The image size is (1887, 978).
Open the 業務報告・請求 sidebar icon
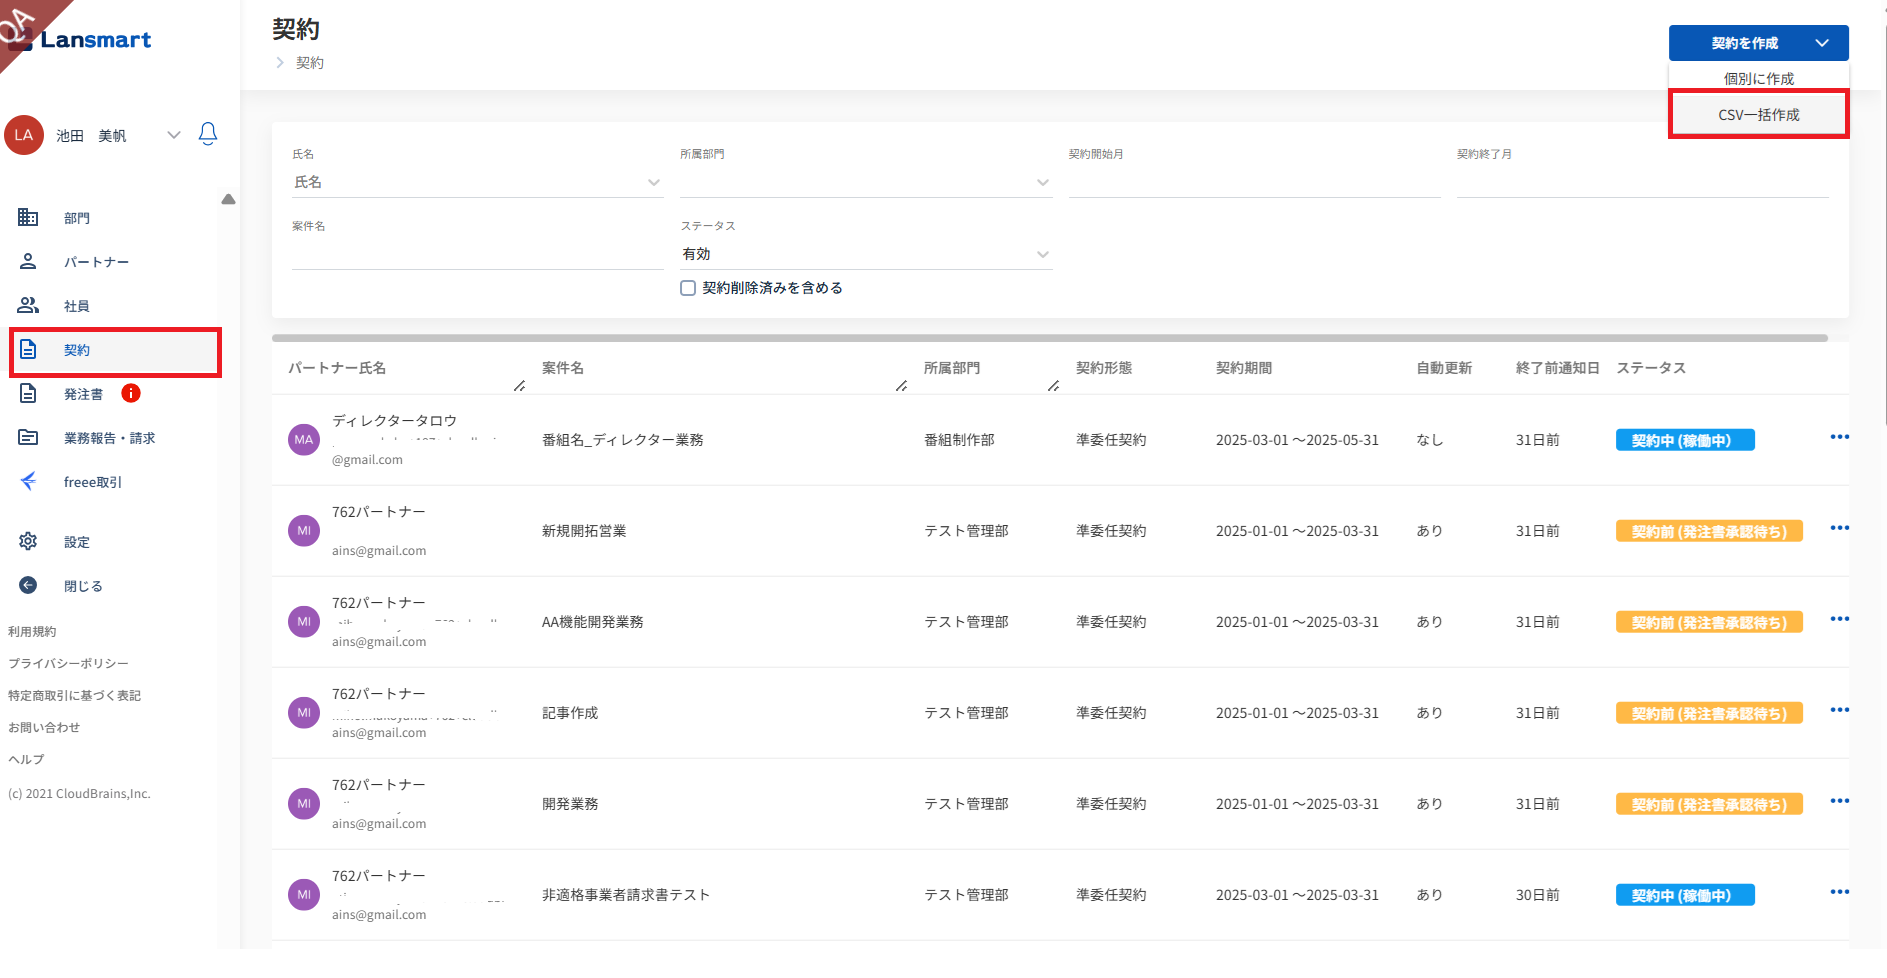[28, 438]
